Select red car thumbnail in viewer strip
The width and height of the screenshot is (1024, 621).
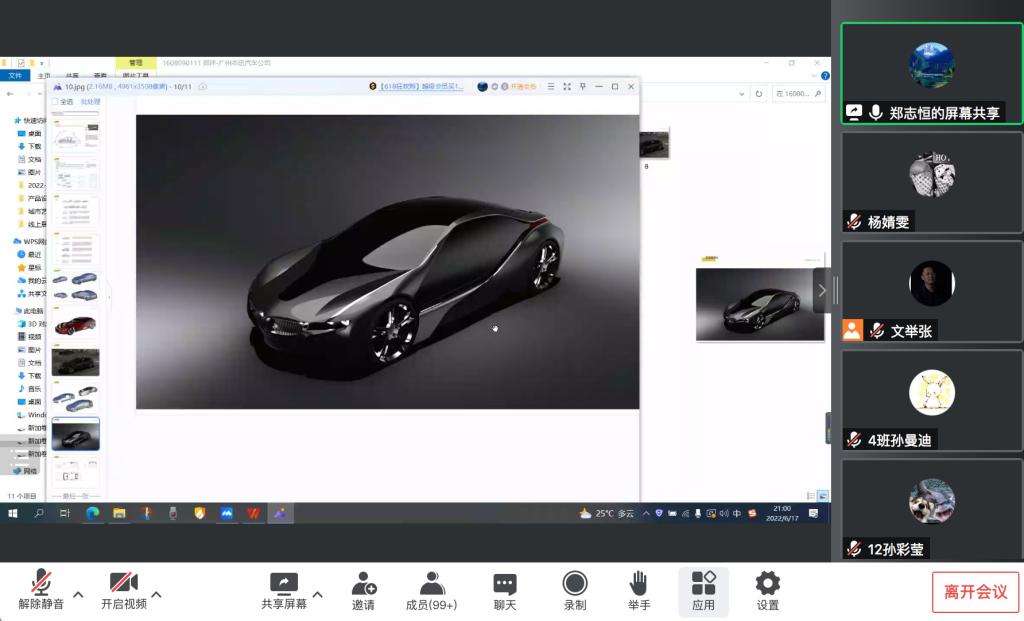click(76, 325)
